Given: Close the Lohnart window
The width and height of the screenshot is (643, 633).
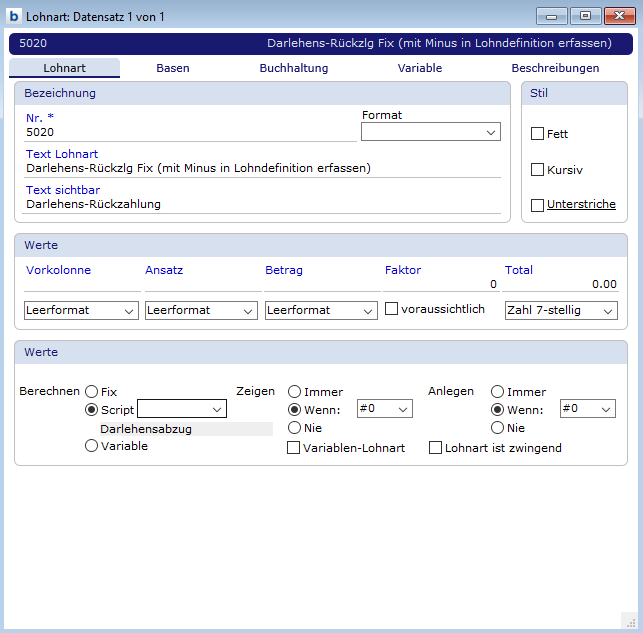Looking at the screenshot, I should point(618,16).
